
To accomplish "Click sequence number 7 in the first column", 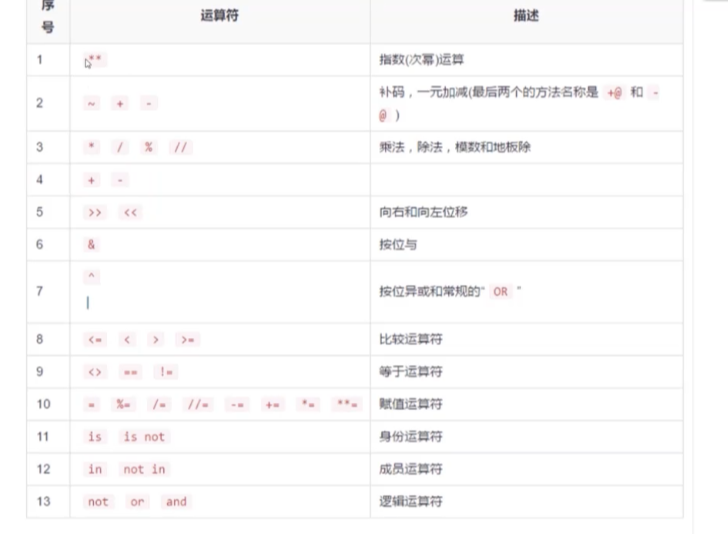I will pyautogui.click(x=39, y=292).
